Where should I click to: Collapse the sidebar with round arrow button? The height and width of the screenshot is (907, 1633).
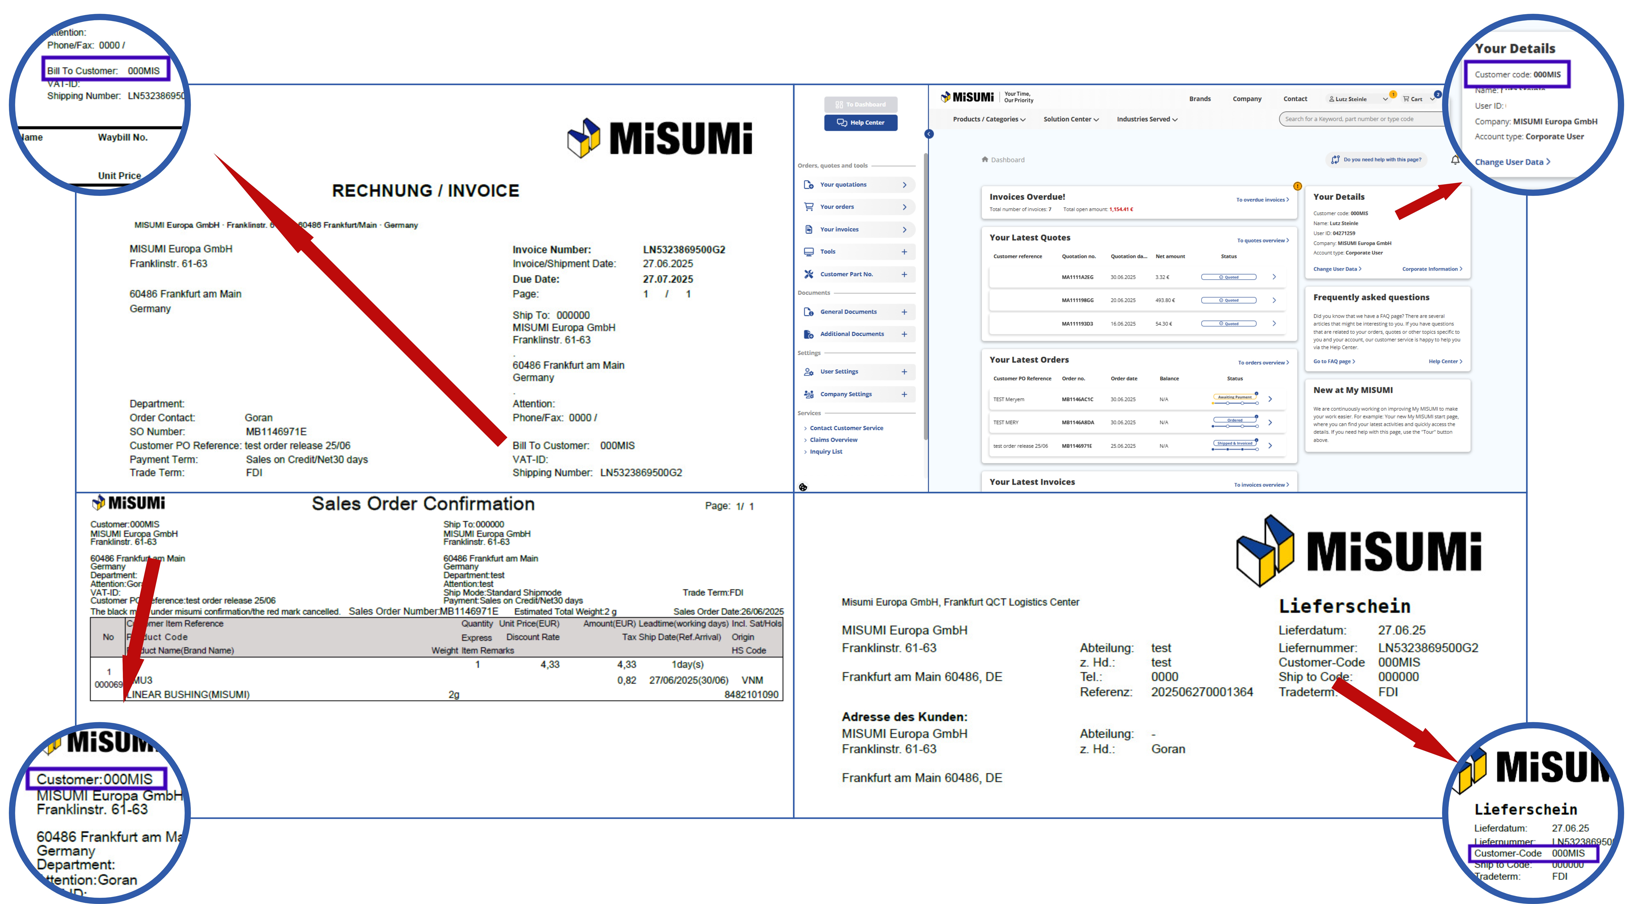[x=929, y=134]
